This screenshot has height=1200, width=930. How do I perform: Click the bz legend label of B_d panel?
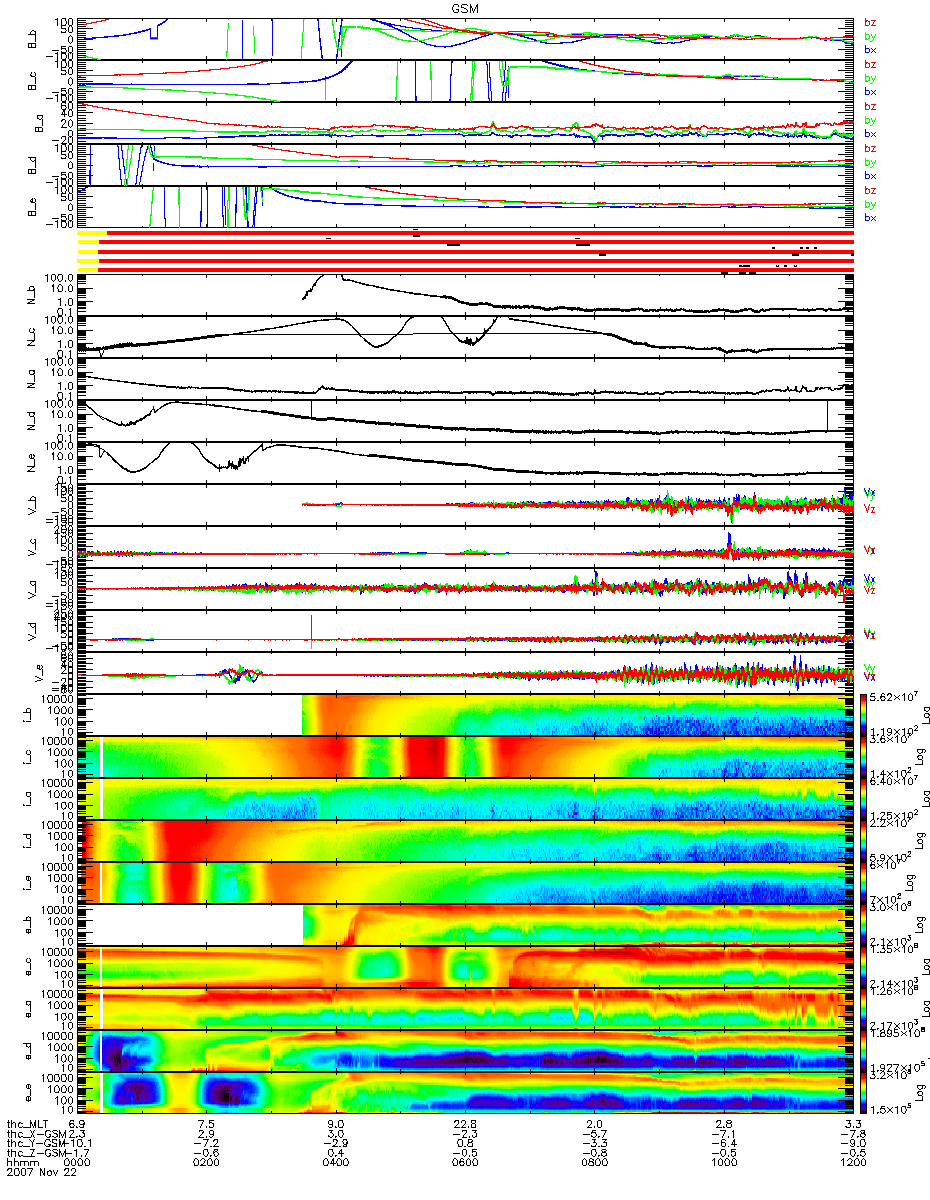coord(870,148)
